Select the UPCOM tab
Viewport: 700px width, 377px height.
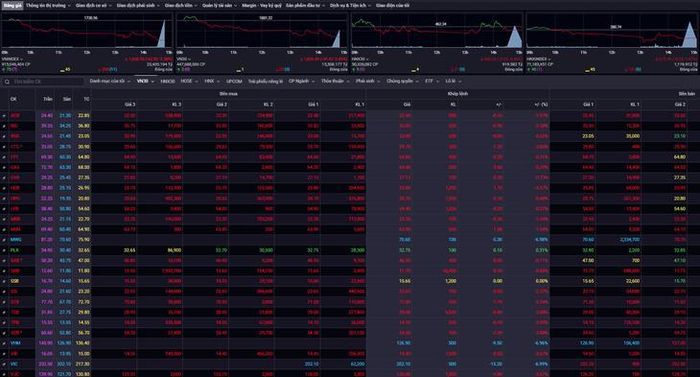tap(234, 81)
